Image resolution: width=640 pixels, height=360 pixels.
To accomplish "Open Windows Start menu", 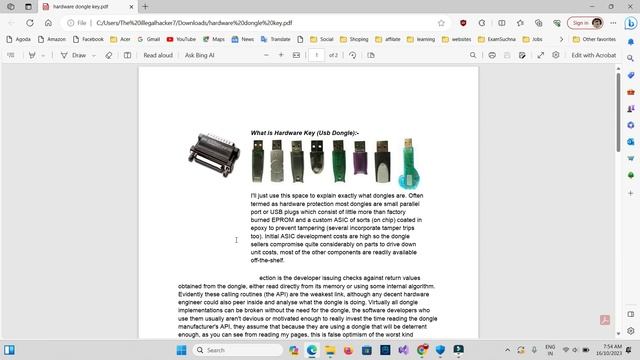I will (181, 350).
